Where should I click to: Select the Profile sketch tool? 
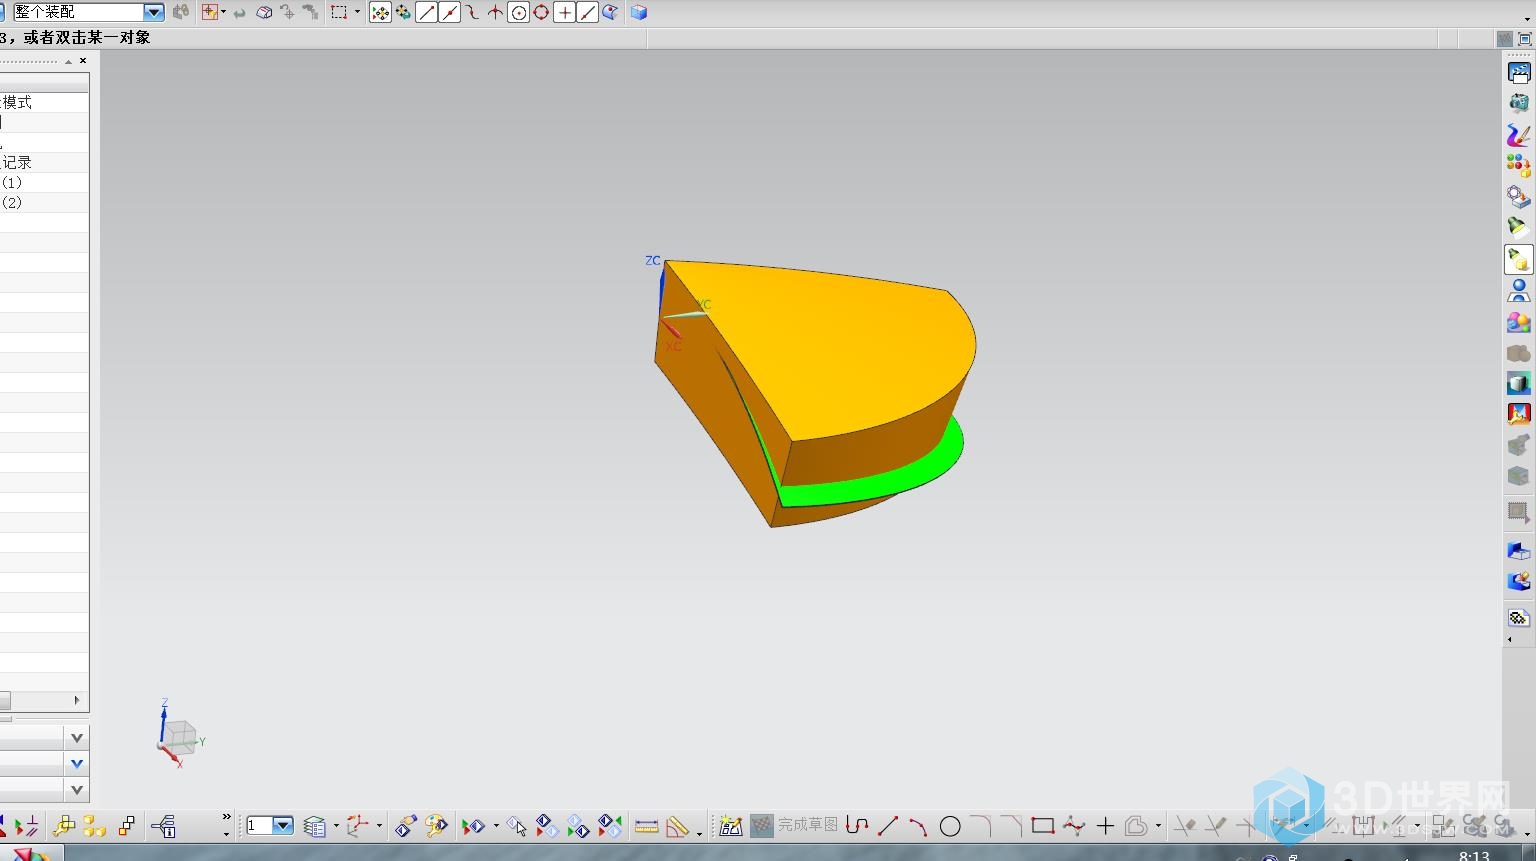(x=857, y=826)
